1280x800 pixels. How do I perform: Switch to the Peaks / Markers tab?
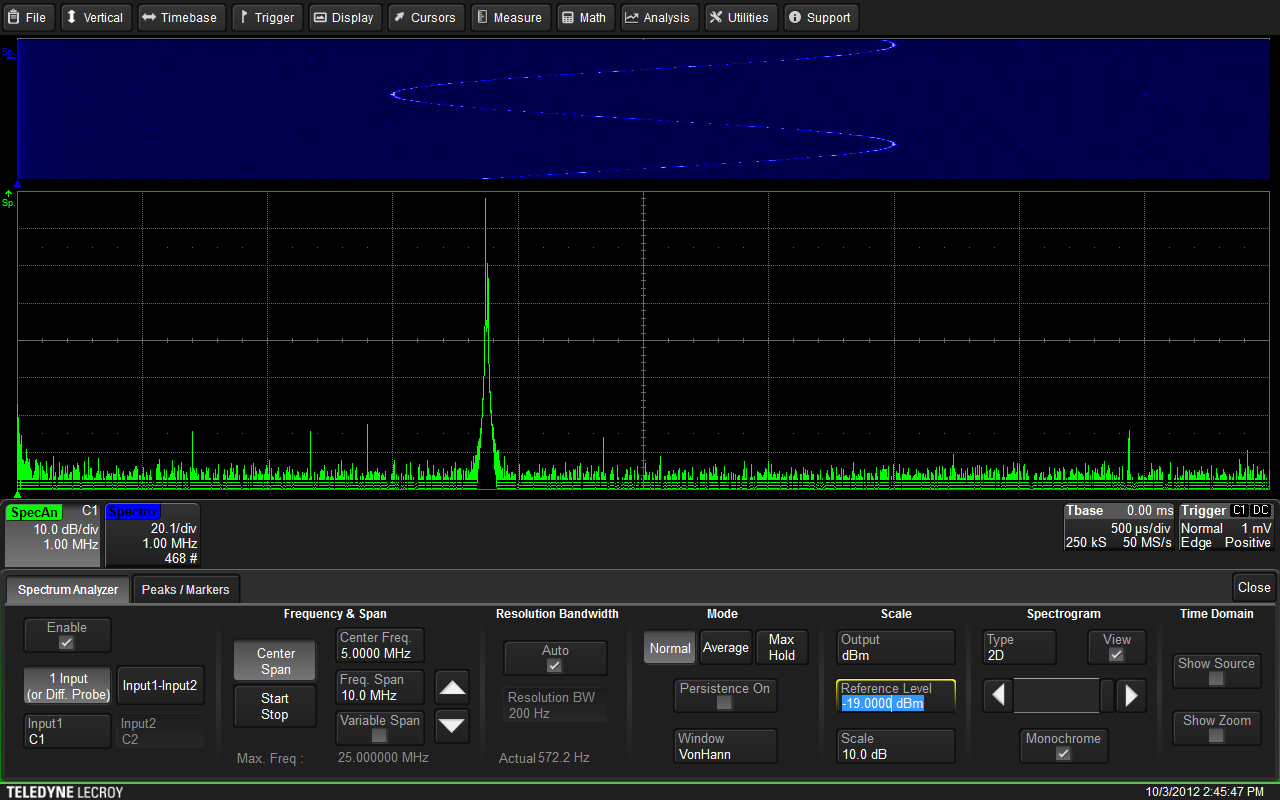click(x=185, y=589)
